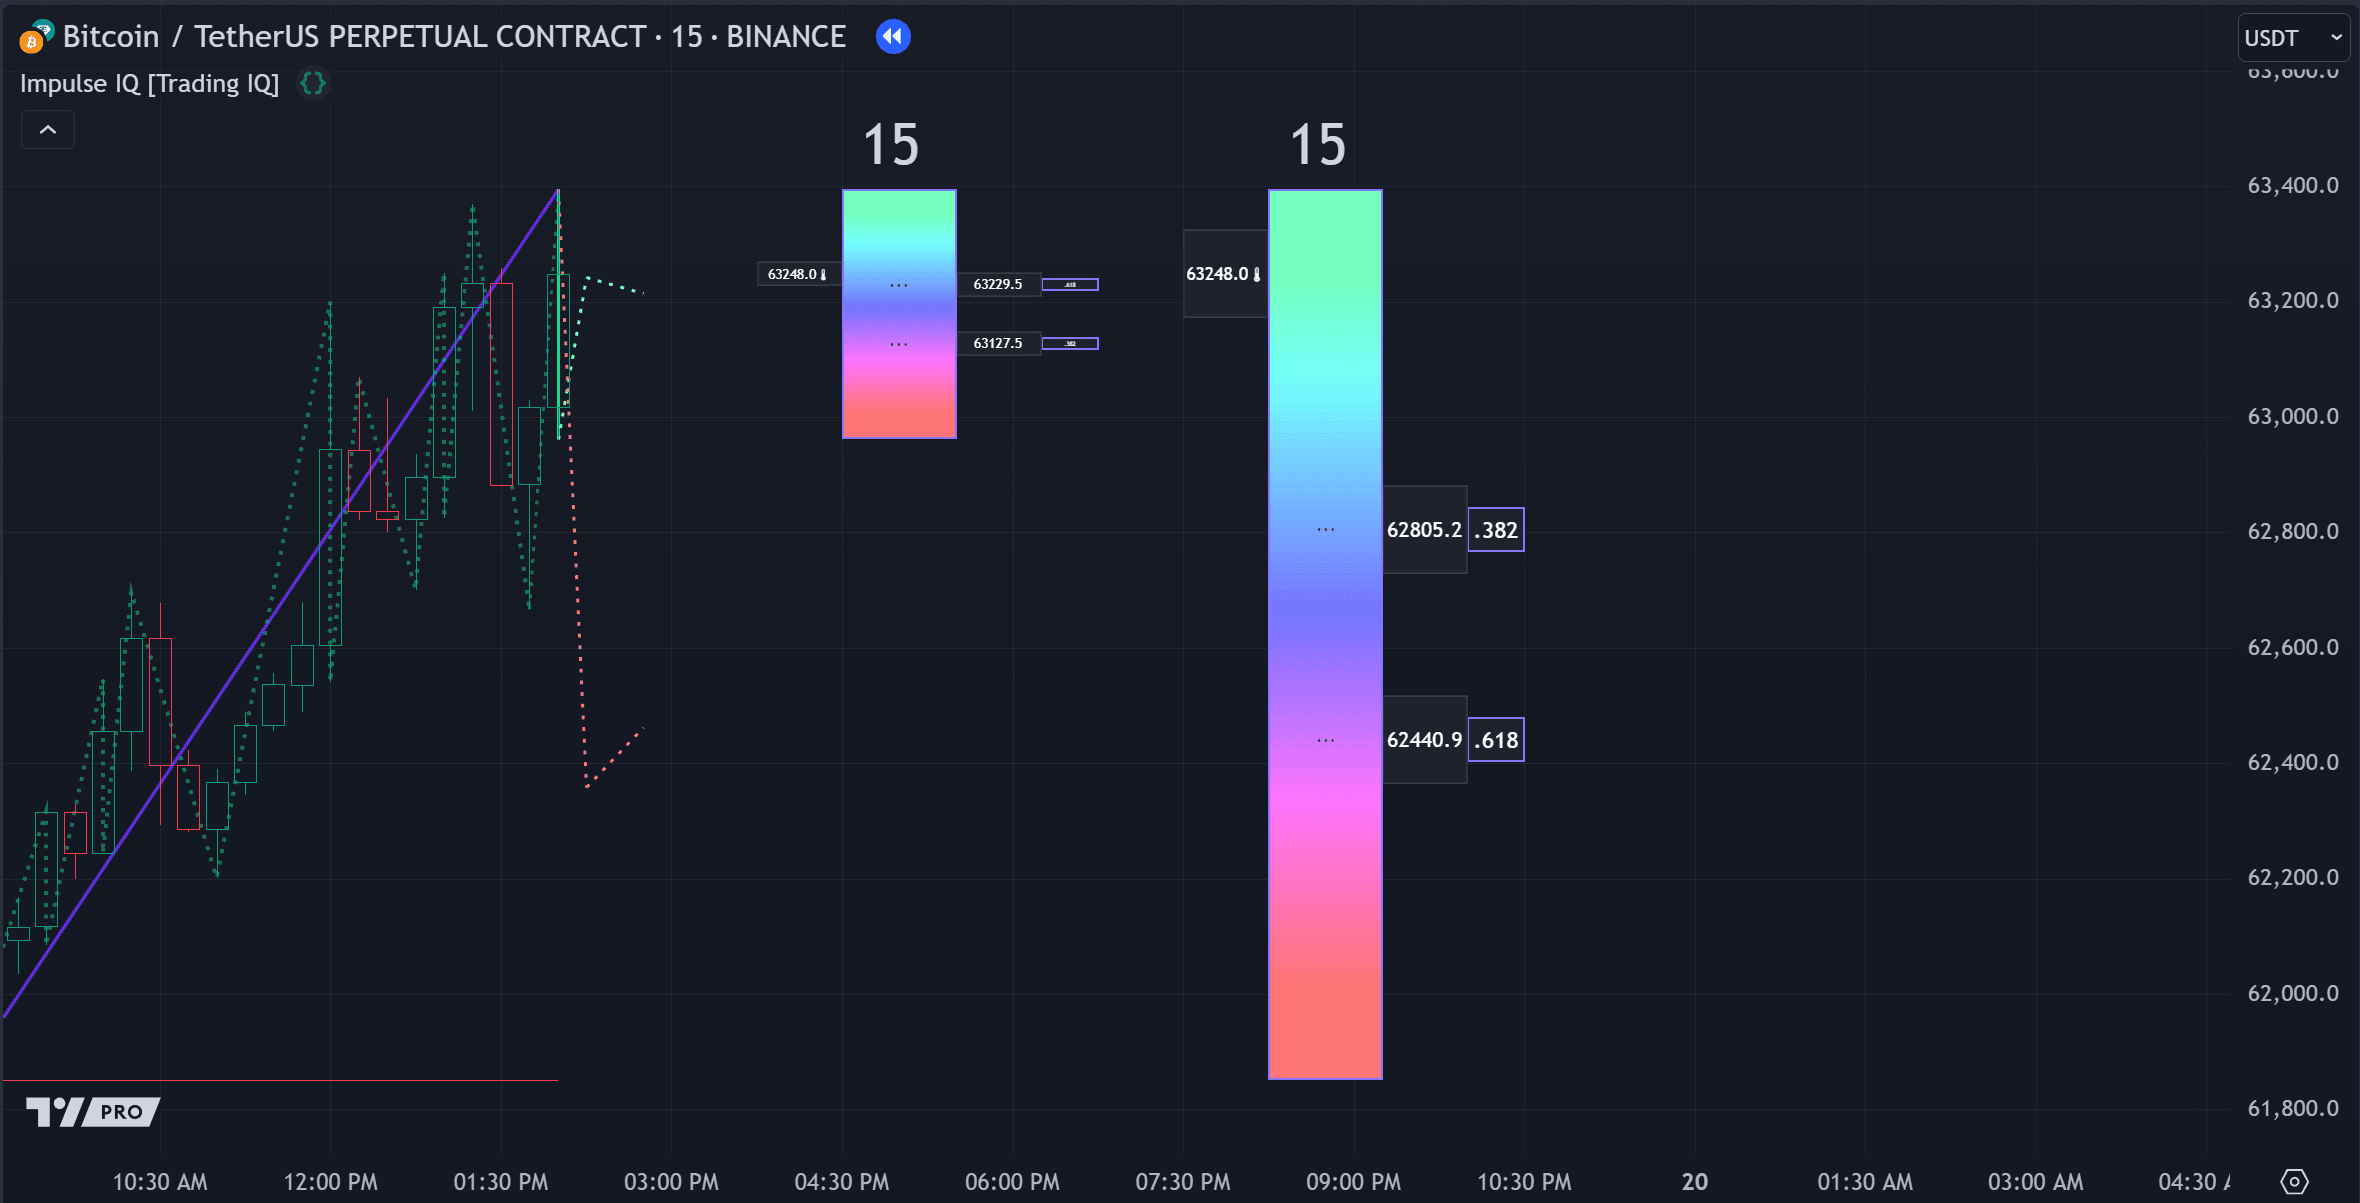Collapse the indicator legend with the chevron

(x=48, y=130)
